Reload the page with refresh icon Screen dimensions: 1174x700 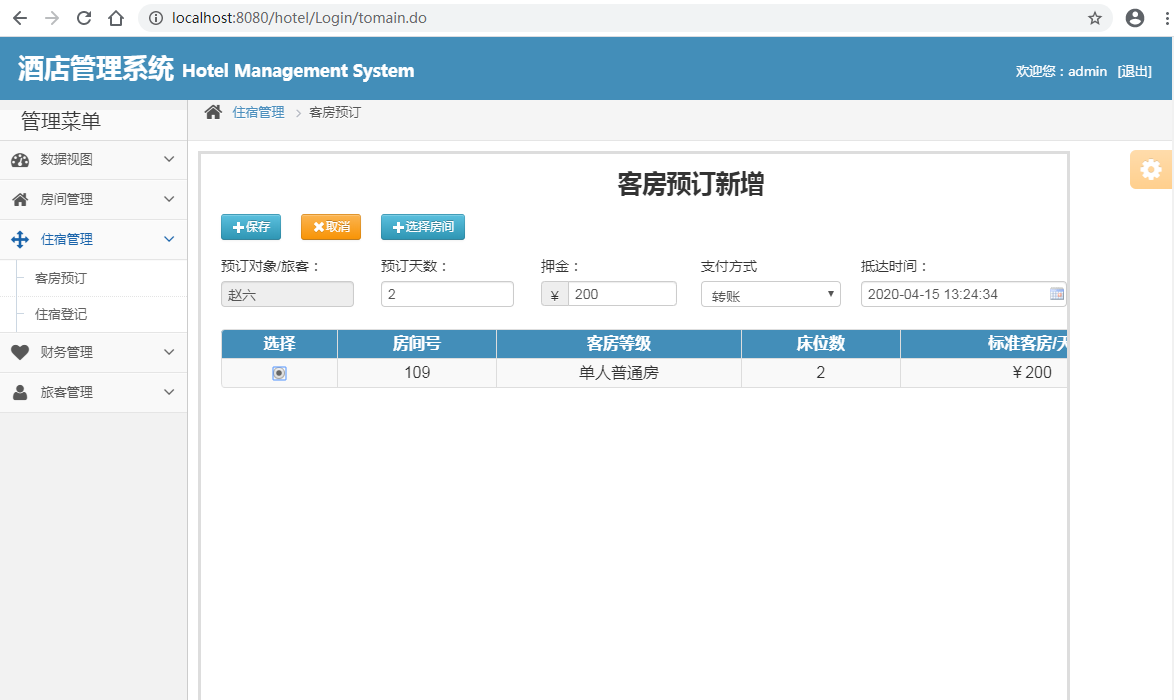click(x=84, y=18)
